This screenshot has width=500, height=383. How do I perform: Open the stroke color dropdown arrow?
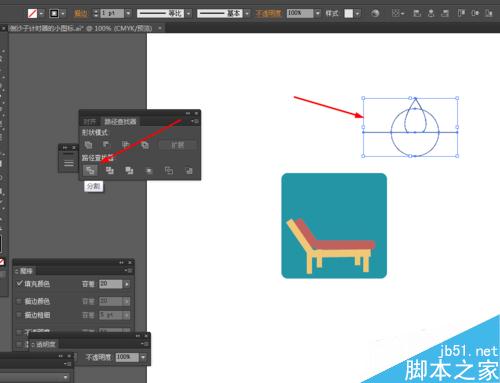(x=63, y=13)
